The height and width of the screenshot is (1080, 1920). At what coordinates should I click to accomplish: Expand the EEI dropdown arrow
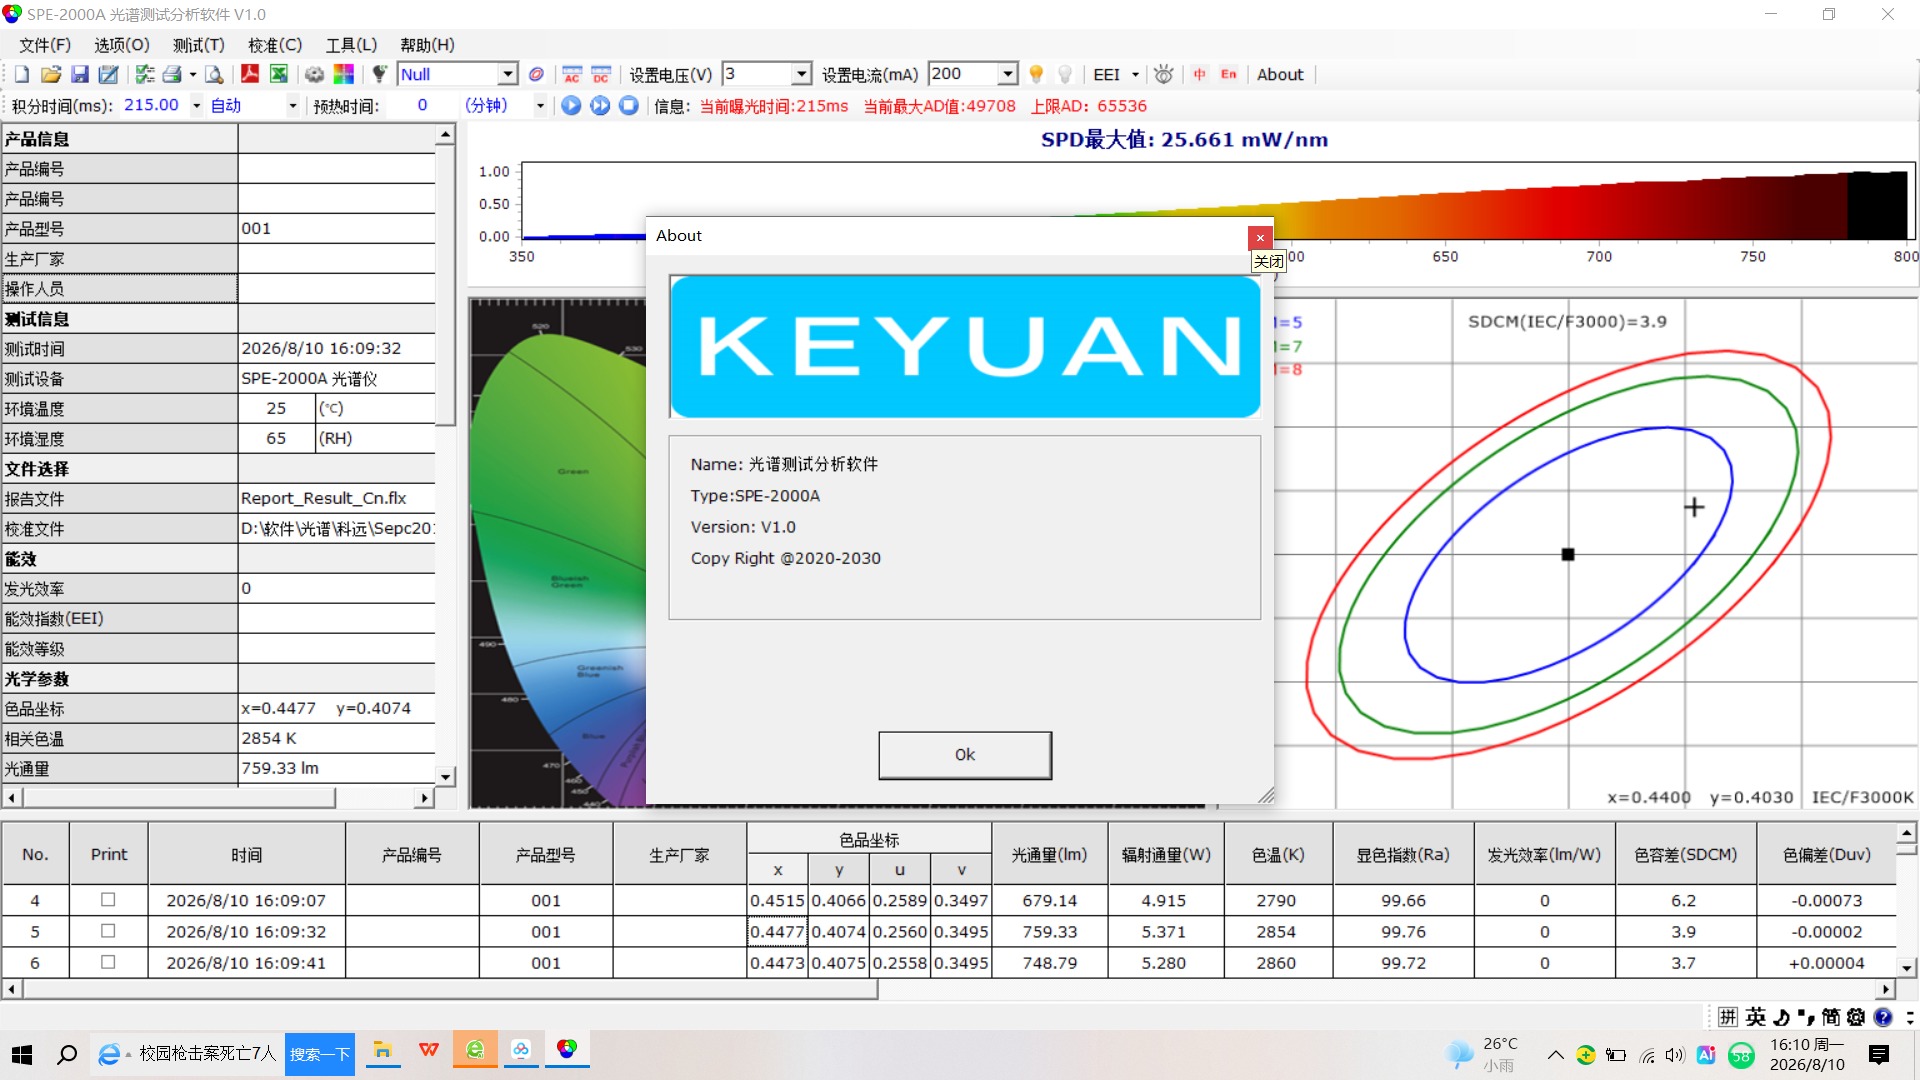[1135, 75]
